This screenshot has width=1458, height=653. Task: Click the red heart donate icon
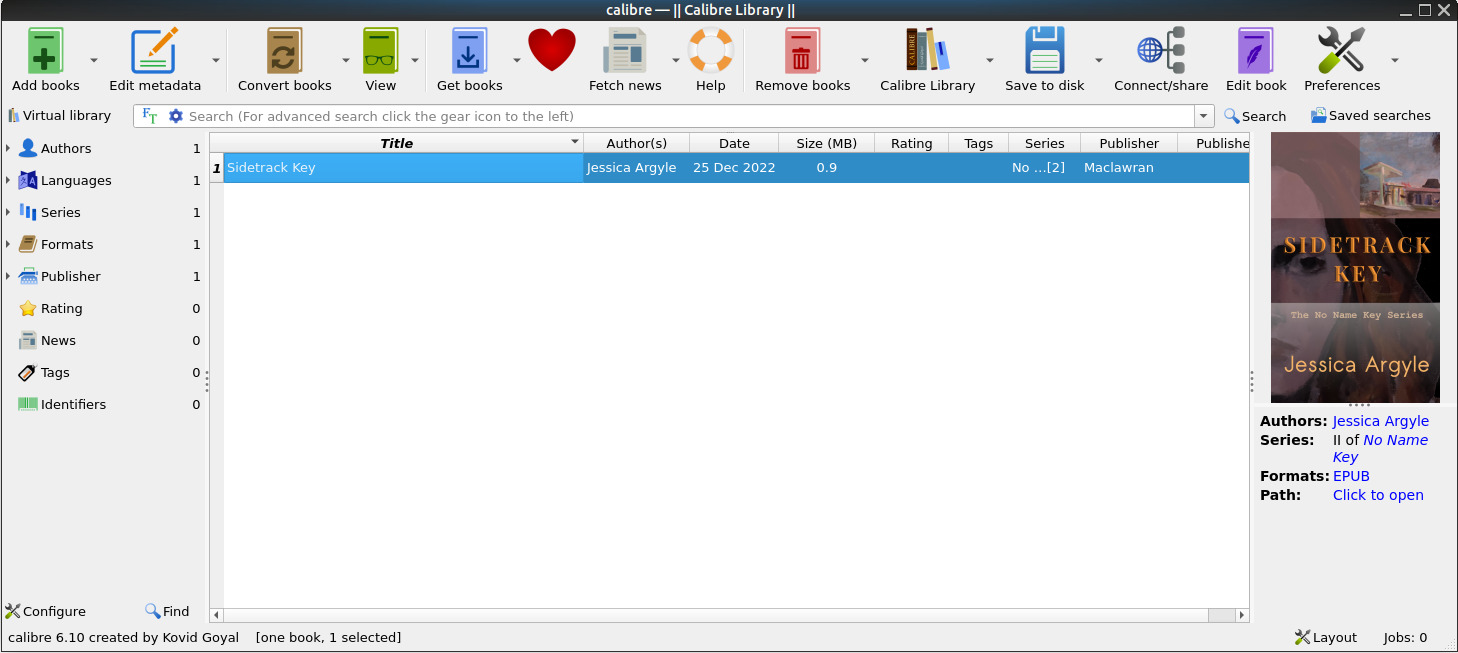pyautogui.click(x=552, y=50)
